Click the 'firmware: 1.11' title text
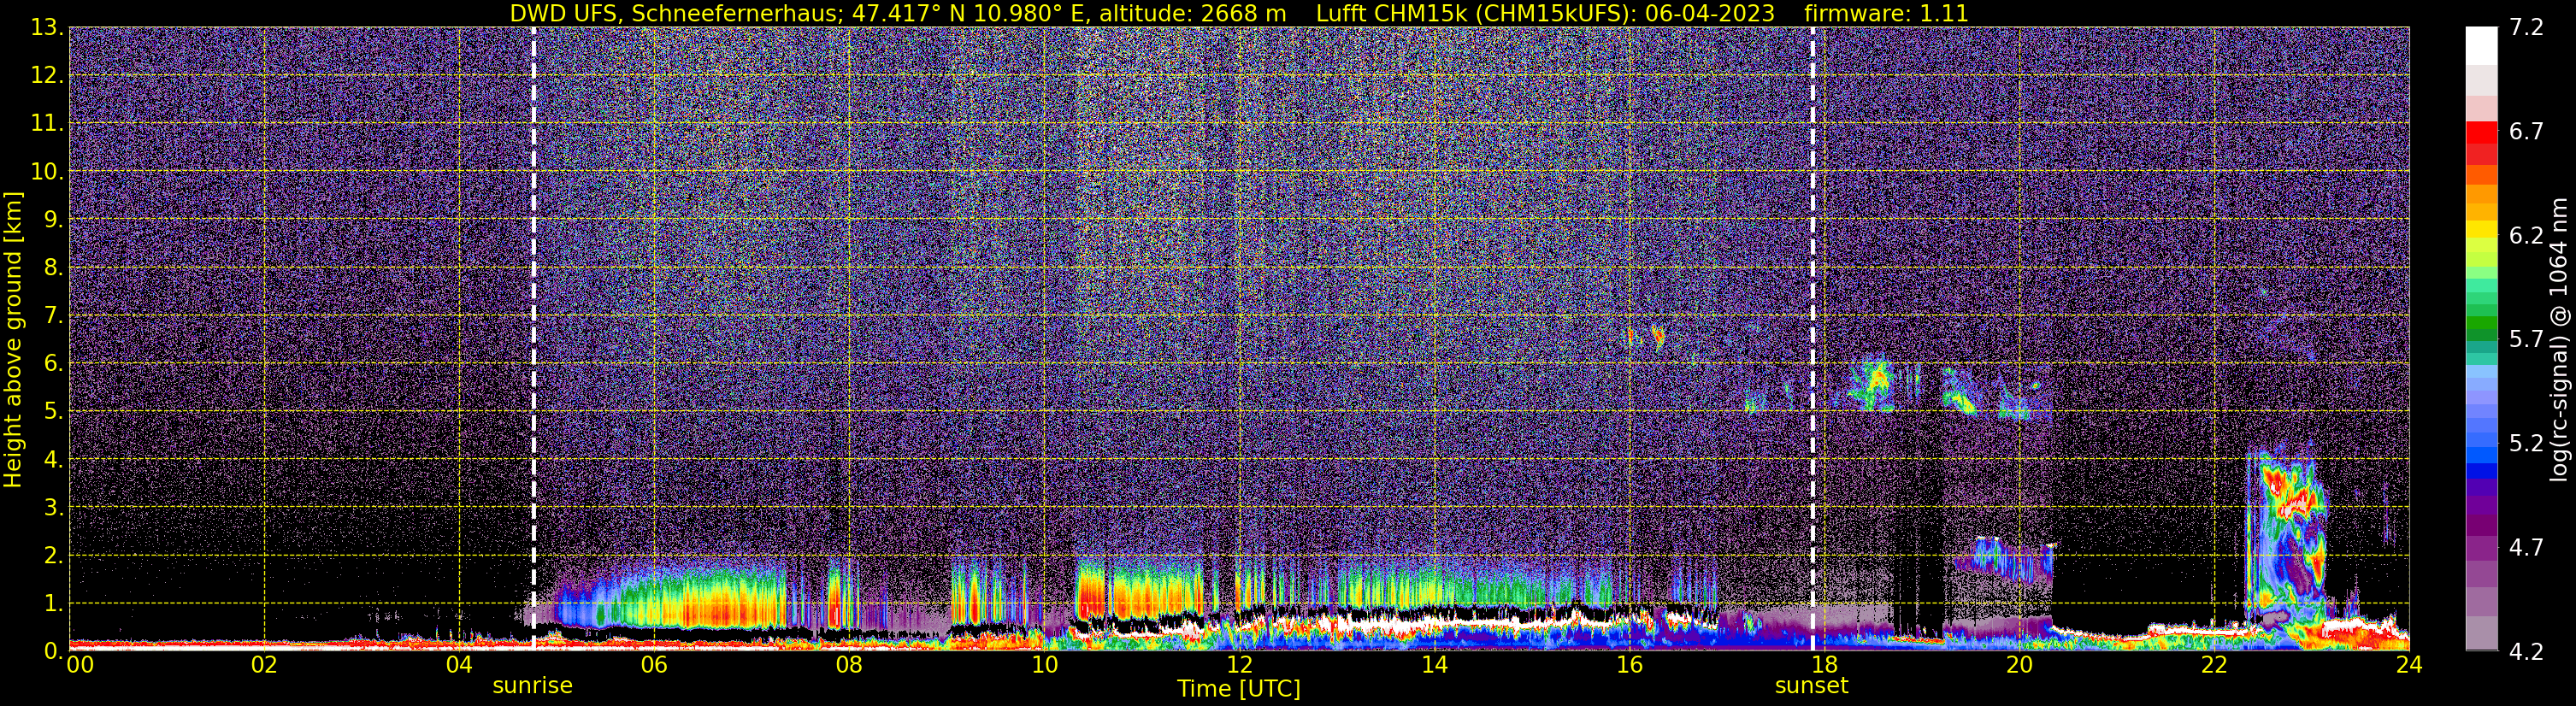The height and width of the screenshot is (706, 2576). click(1886, 14)
